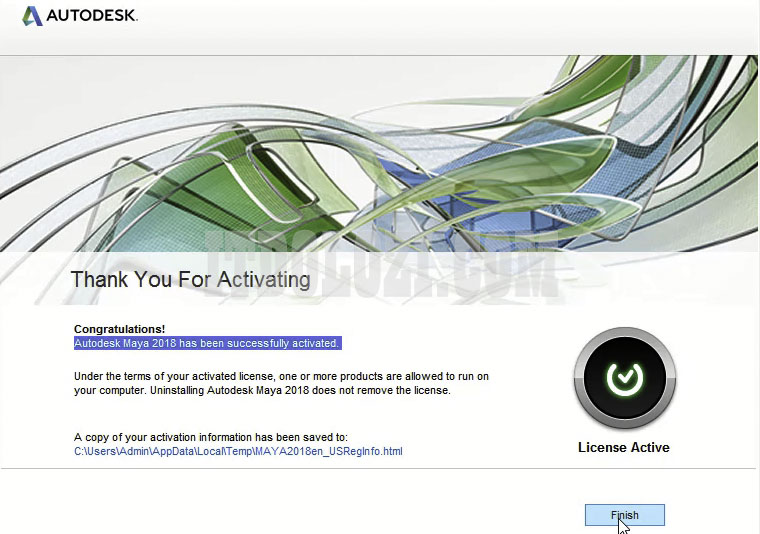Click the Finish button
The height and width of the screenshot is (534, 760).
pos(624,515)
